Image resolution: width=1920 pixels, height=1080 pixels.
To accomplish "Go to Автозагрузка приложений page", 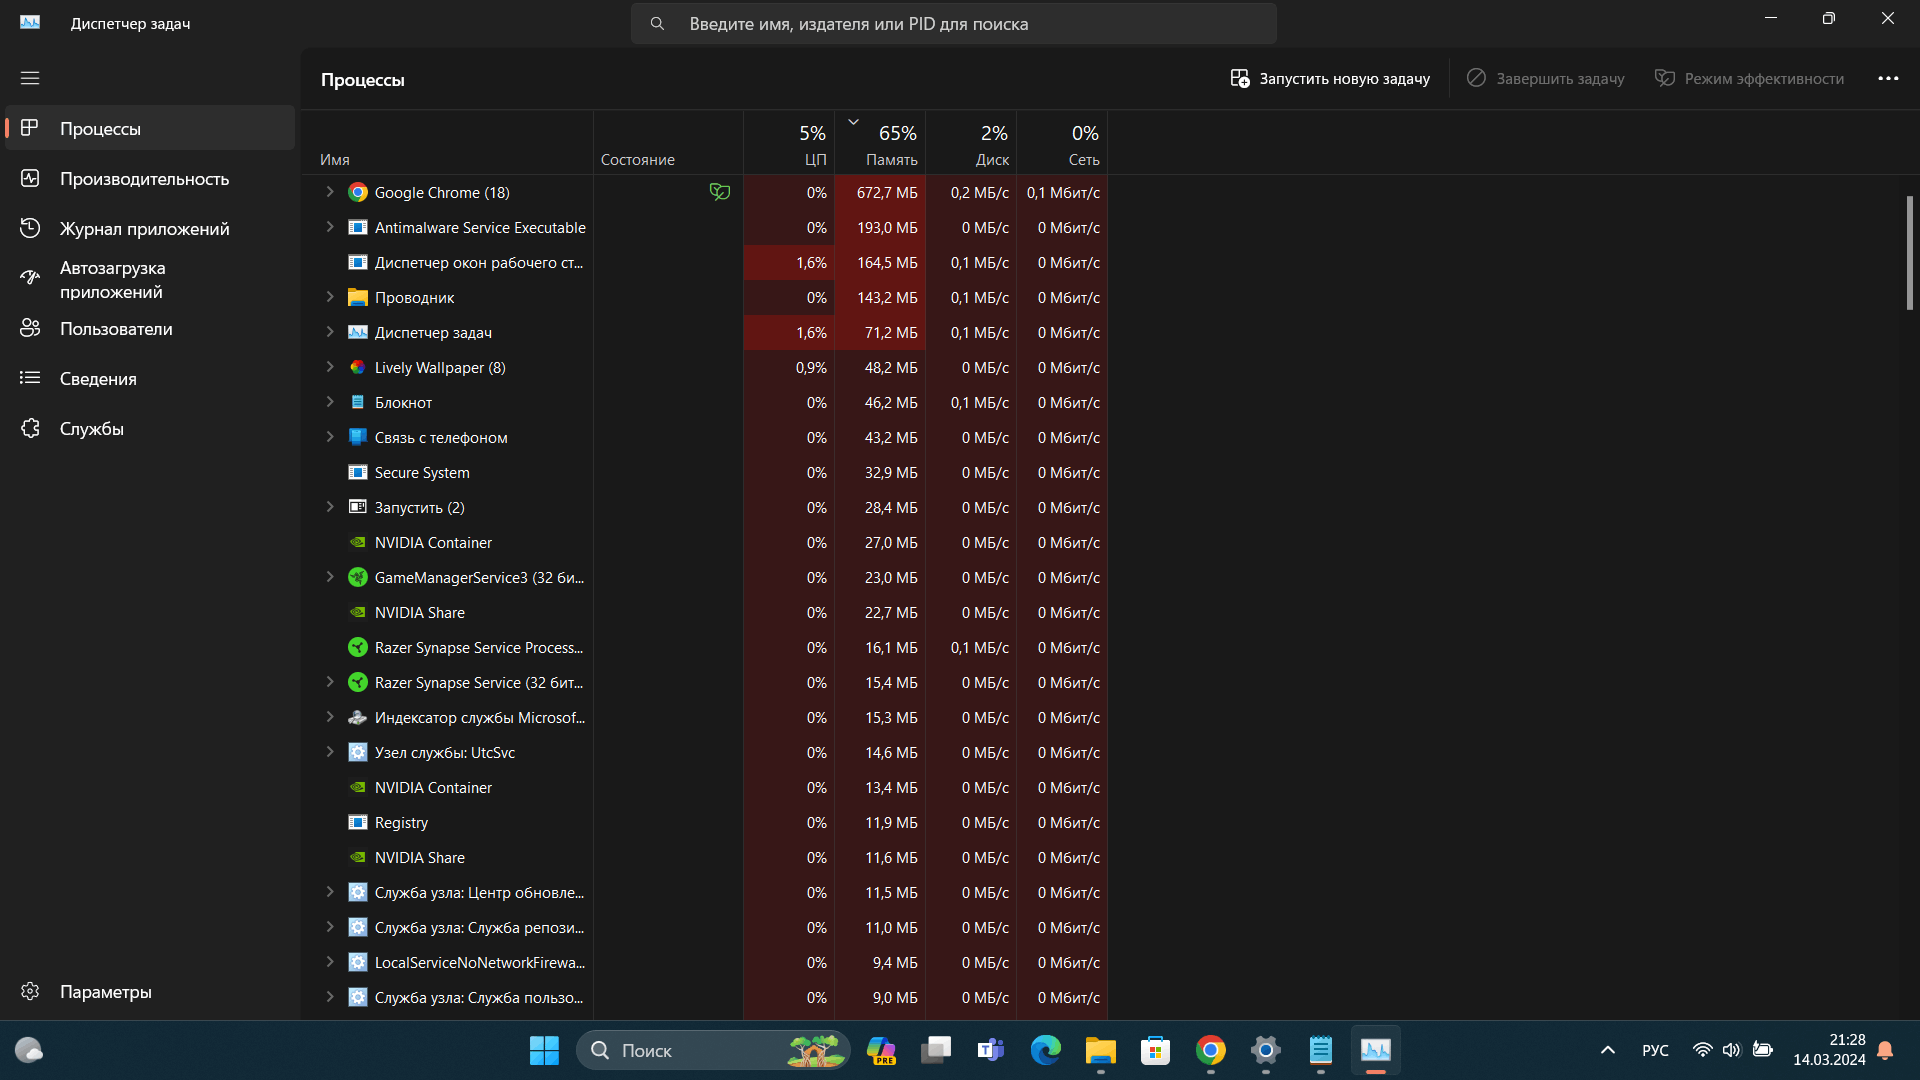I will pos(150,279).
